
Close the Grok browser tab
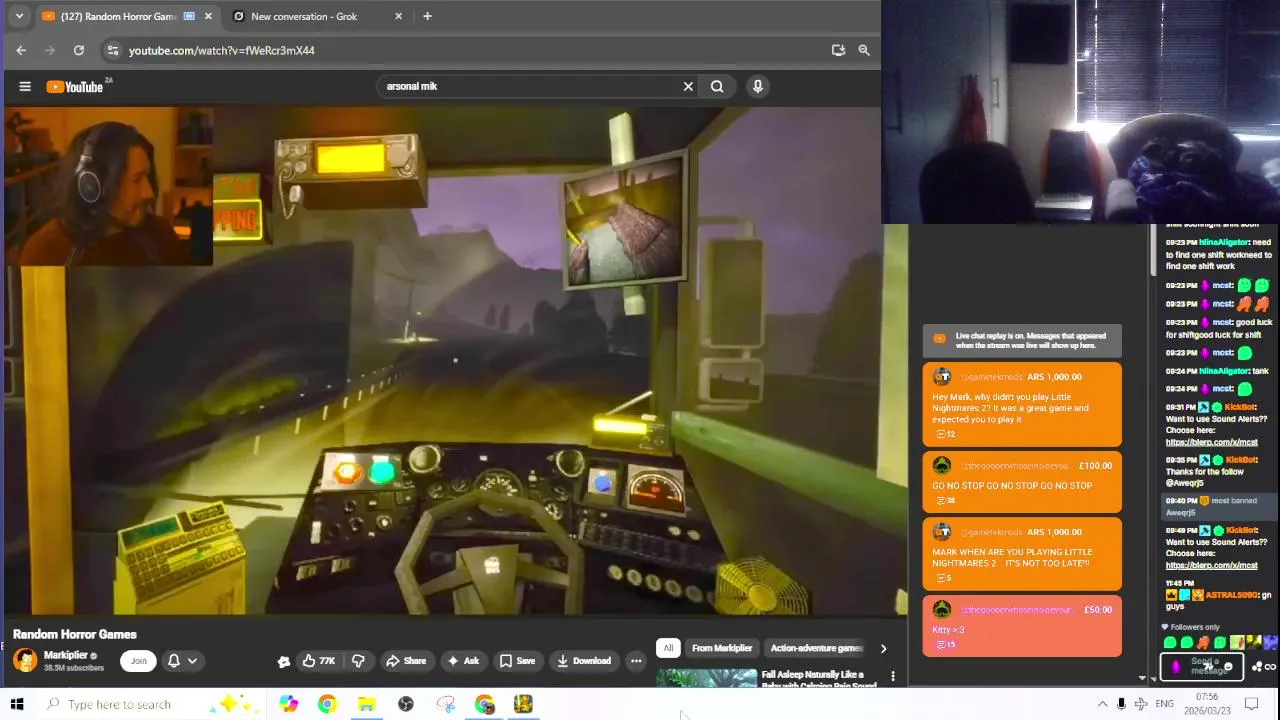click(399, 16)
